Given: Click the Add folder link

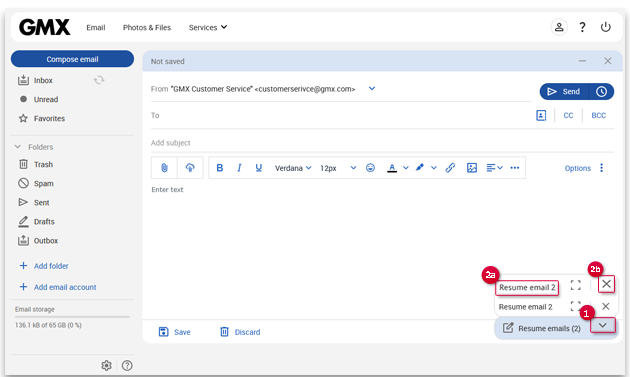Looking at the screenshot, I should tap(51, 266).
